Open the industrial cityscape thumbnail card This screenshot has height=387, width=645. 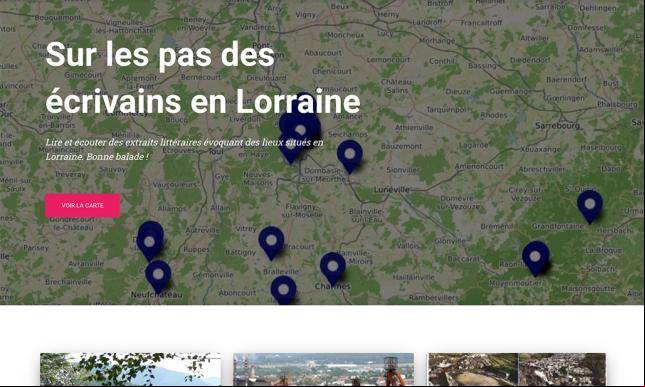pos(323,369)
